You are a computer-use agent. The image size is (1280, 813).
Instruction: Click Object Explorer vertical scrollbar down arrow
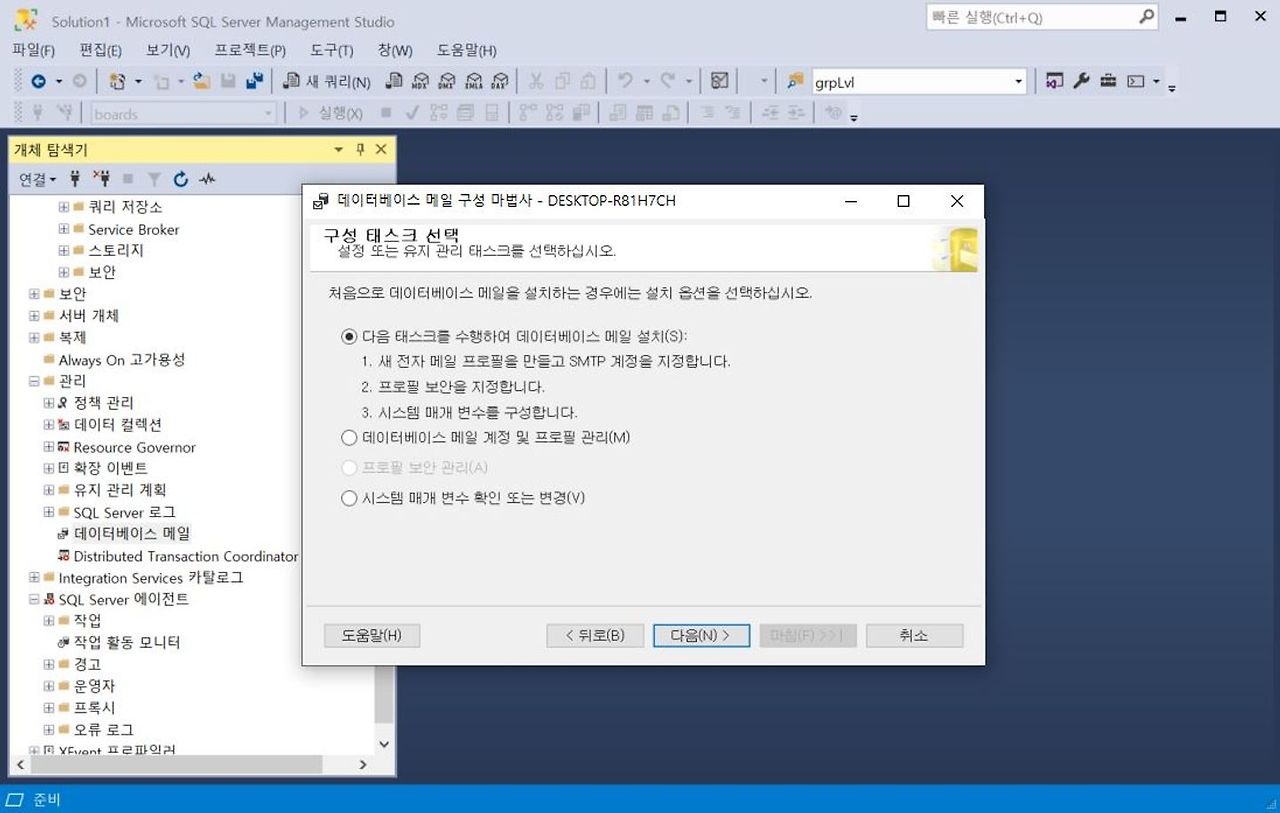[385, 744]
